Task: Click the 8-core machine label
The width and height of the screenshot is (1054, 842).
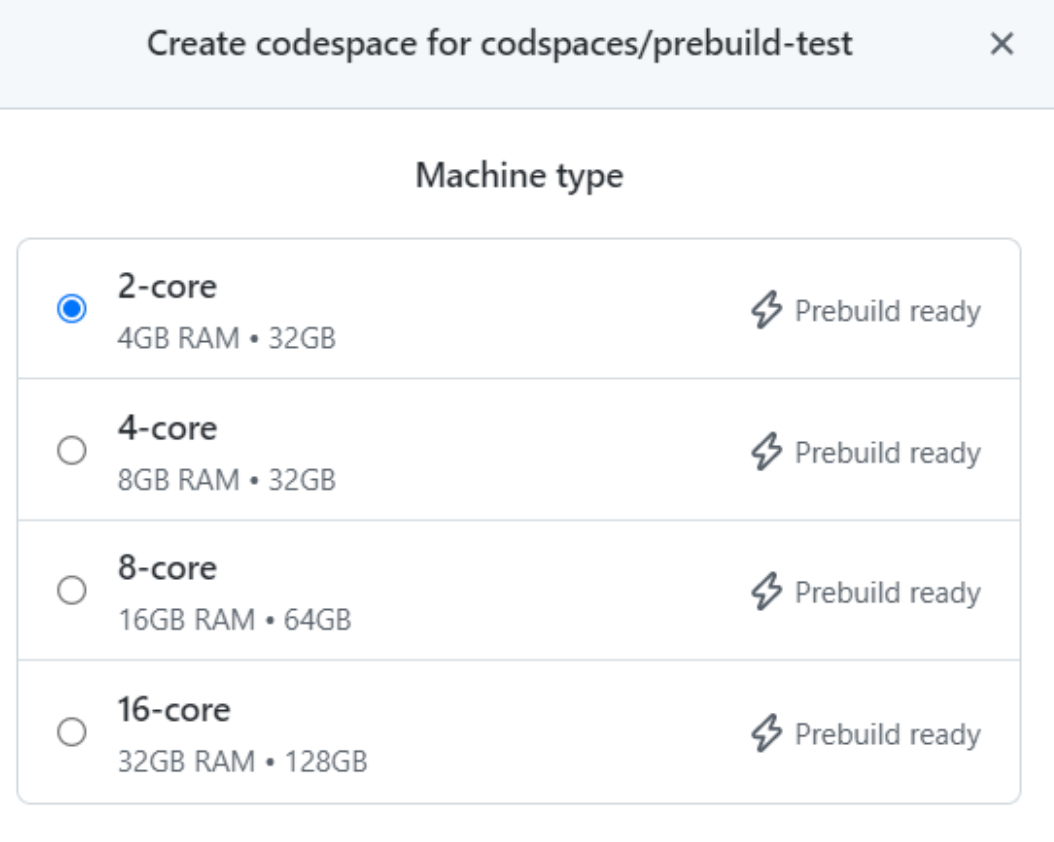Action: pos(167,568)
